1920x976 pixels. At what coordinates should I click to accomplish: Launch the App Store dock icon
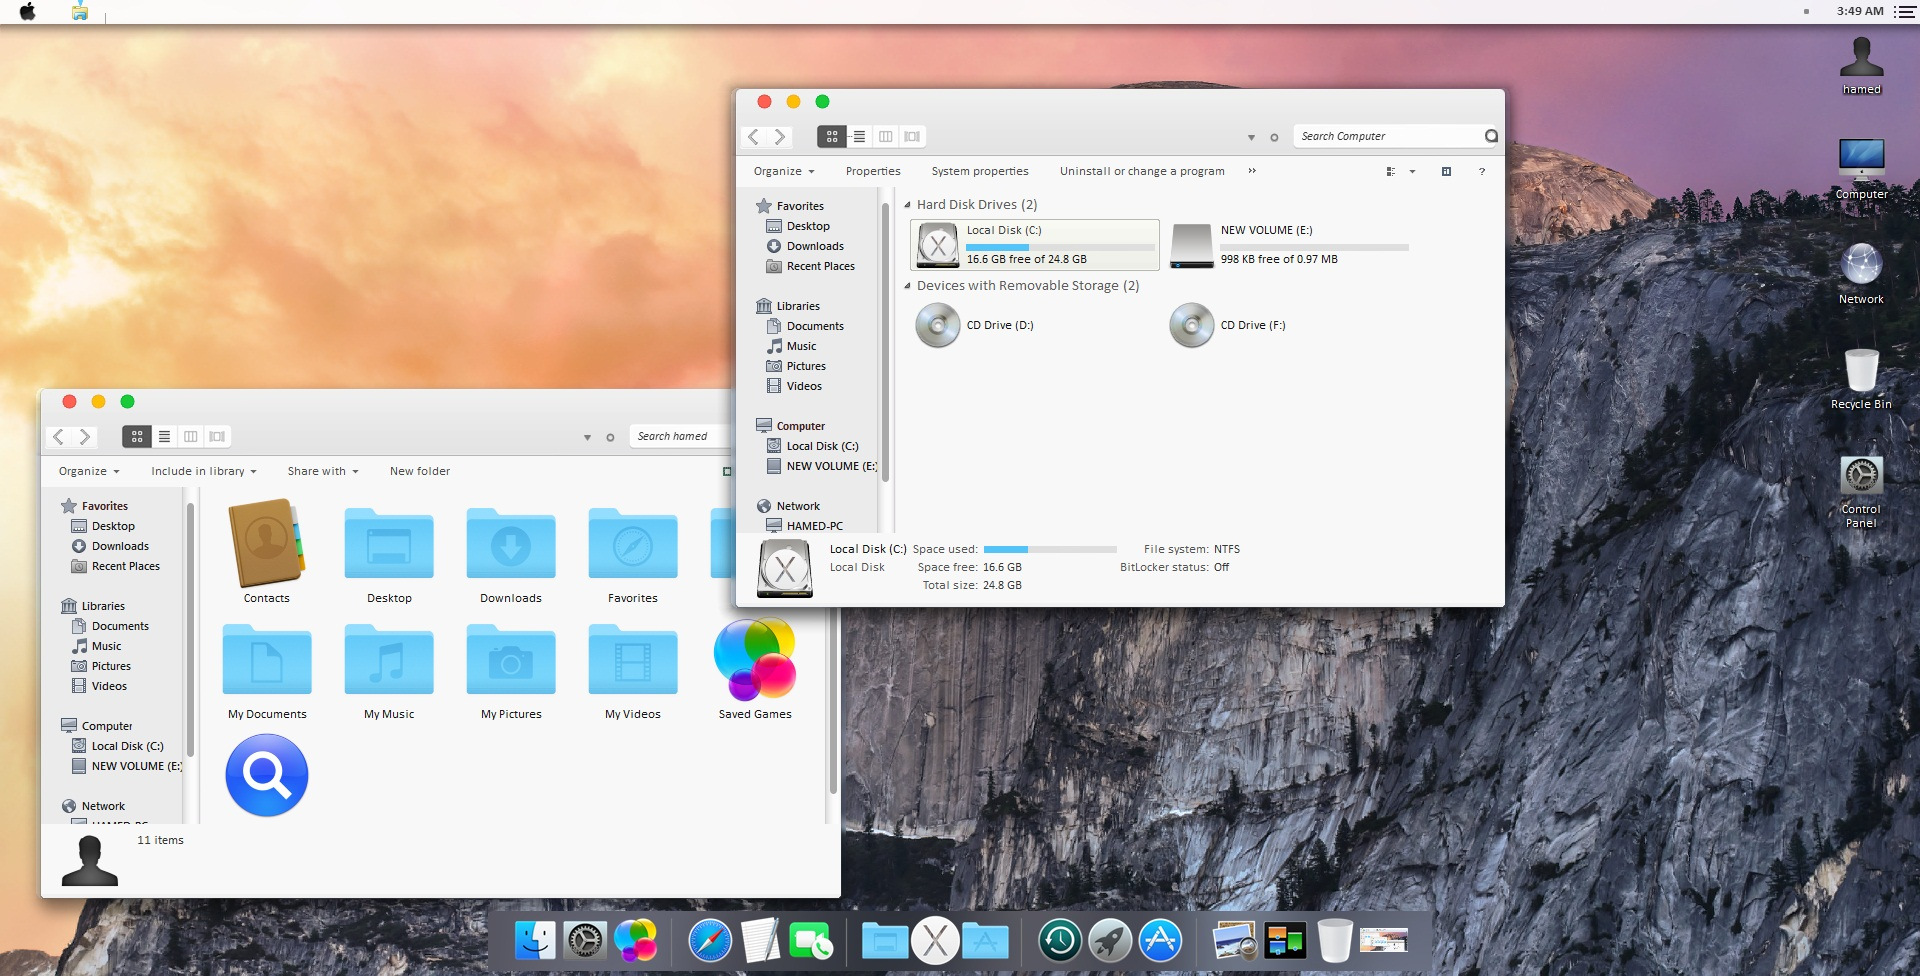click(x=1160, y=941)
